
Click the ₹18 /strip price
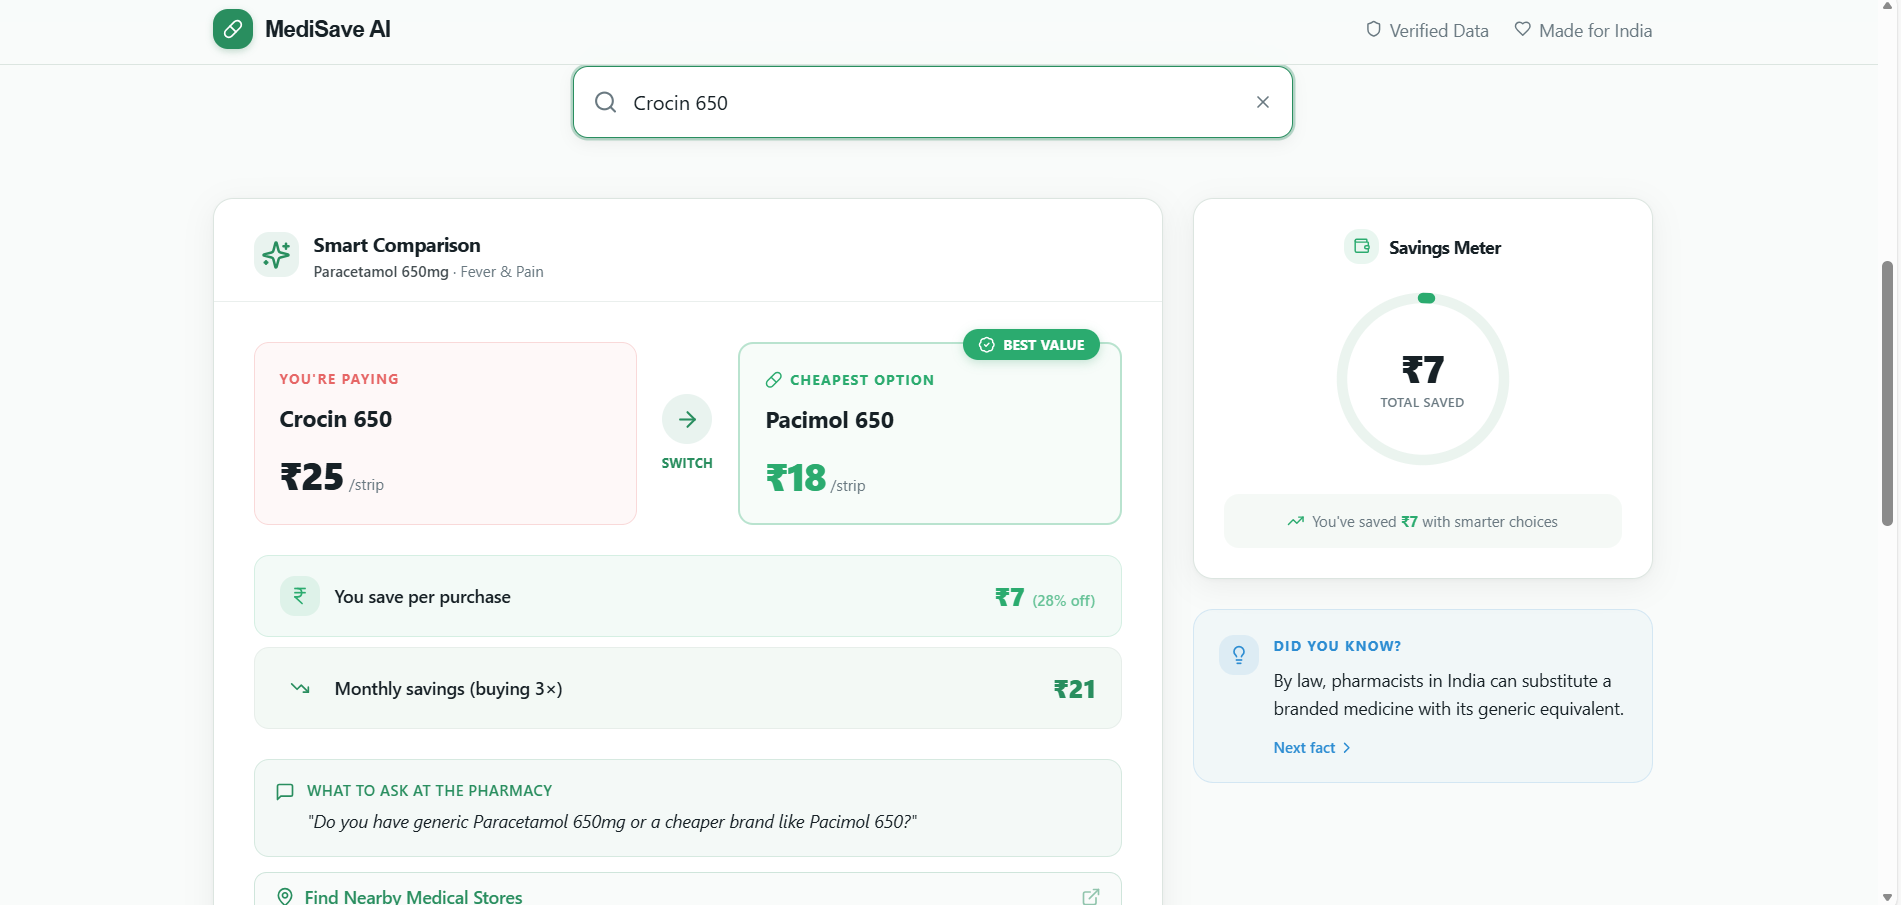[816, 479]
